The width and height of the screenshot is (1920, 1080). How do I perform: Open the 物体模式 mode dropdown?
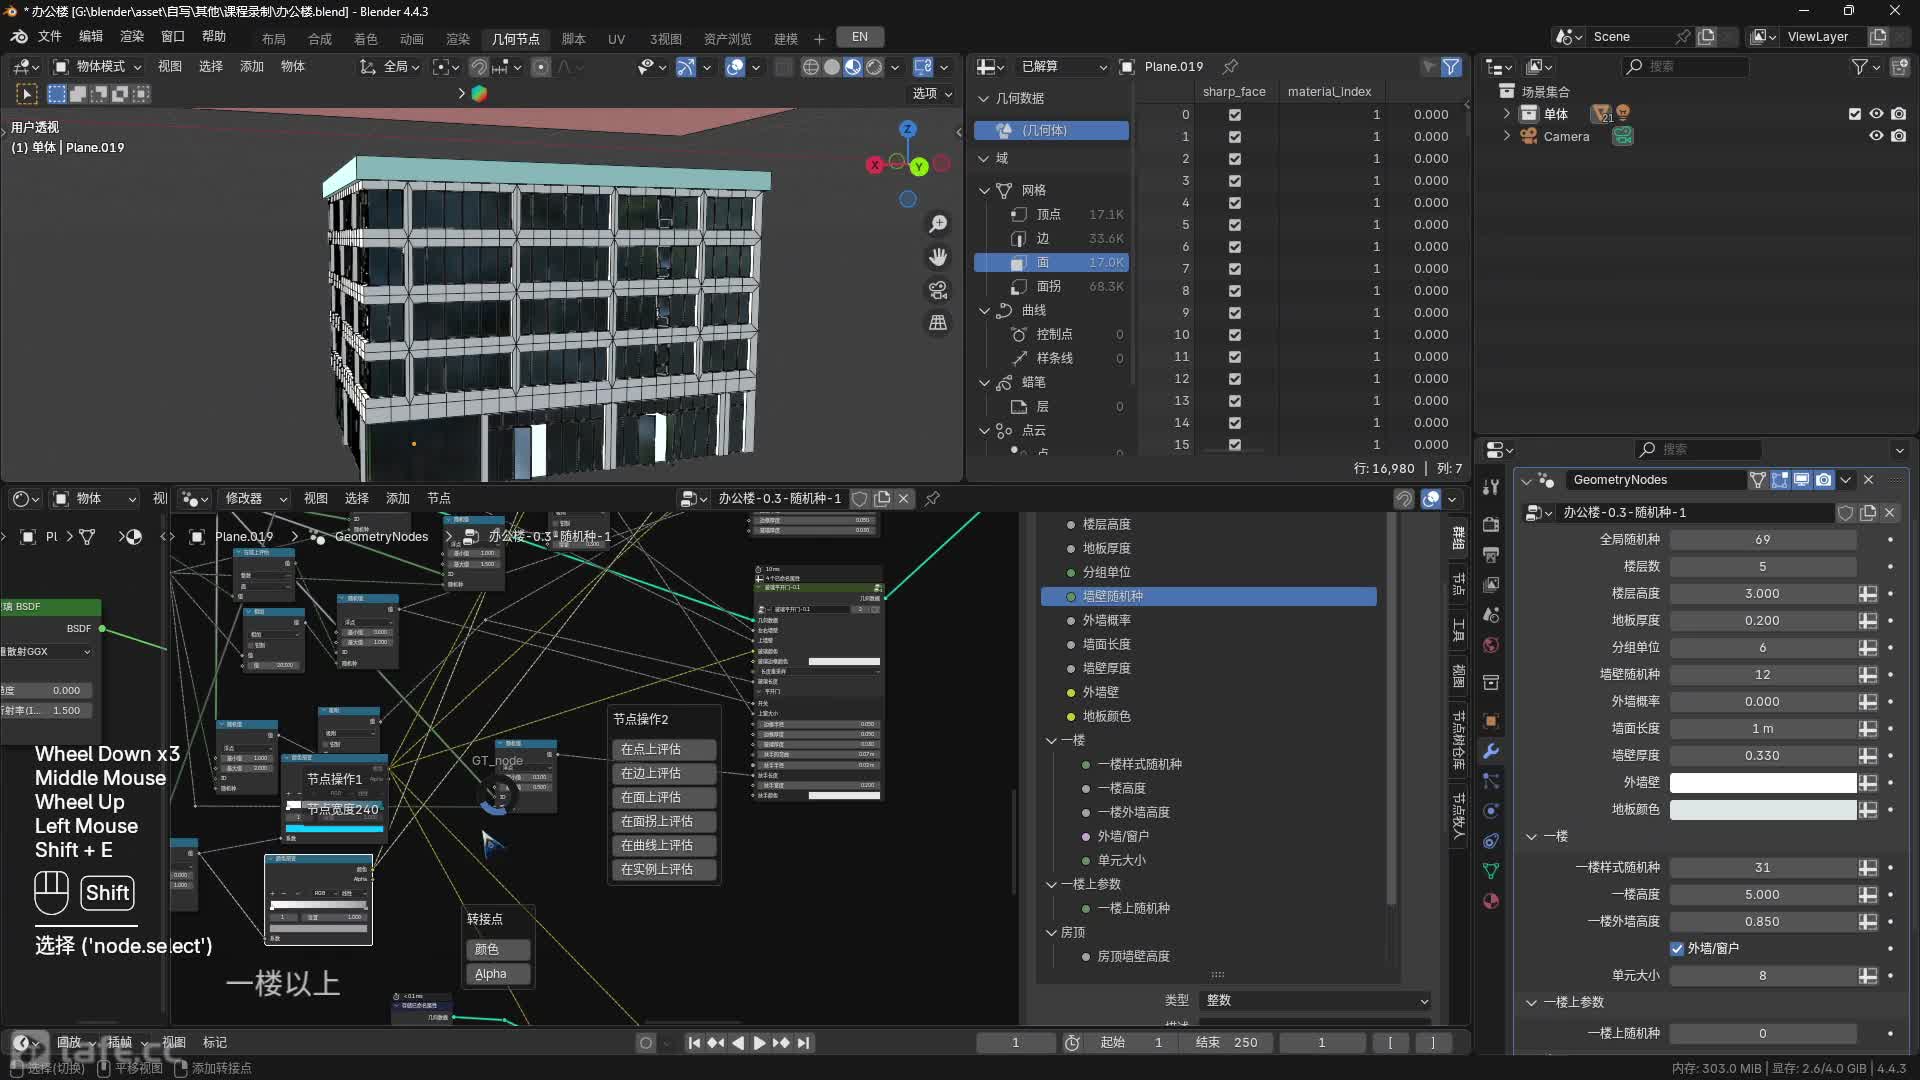tap(97, 67)
